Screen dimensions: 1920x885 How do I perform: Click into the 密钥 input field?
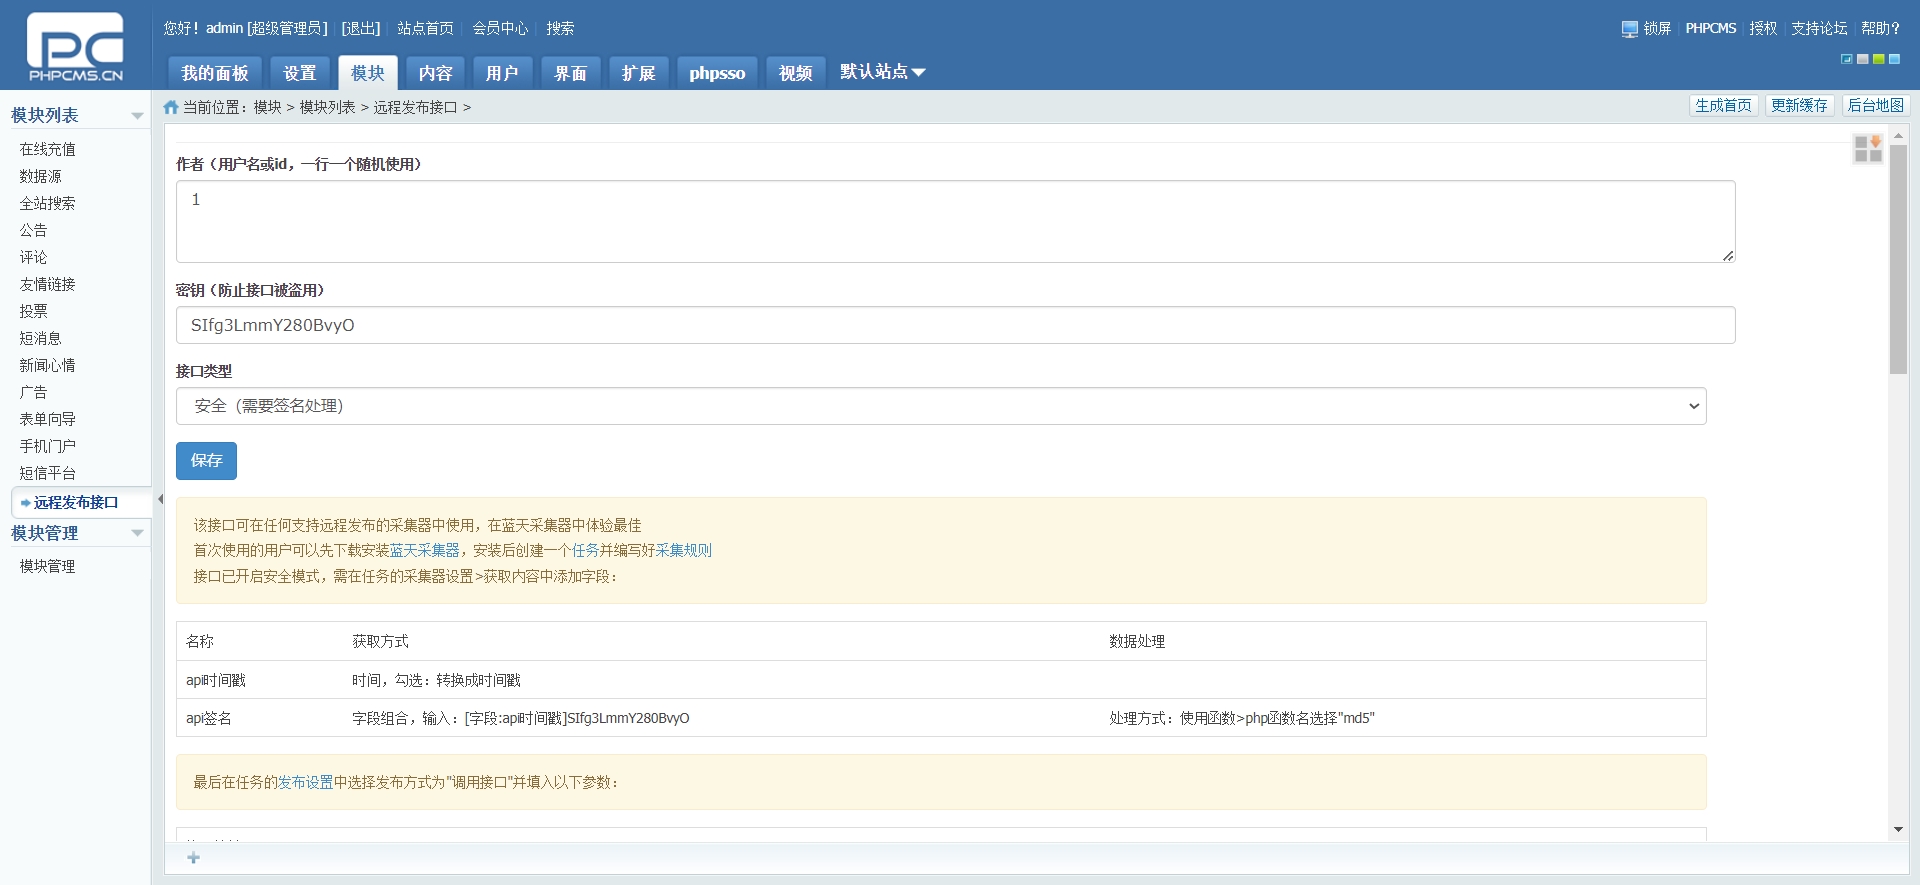pyautogui.click(x=955, y=325)
